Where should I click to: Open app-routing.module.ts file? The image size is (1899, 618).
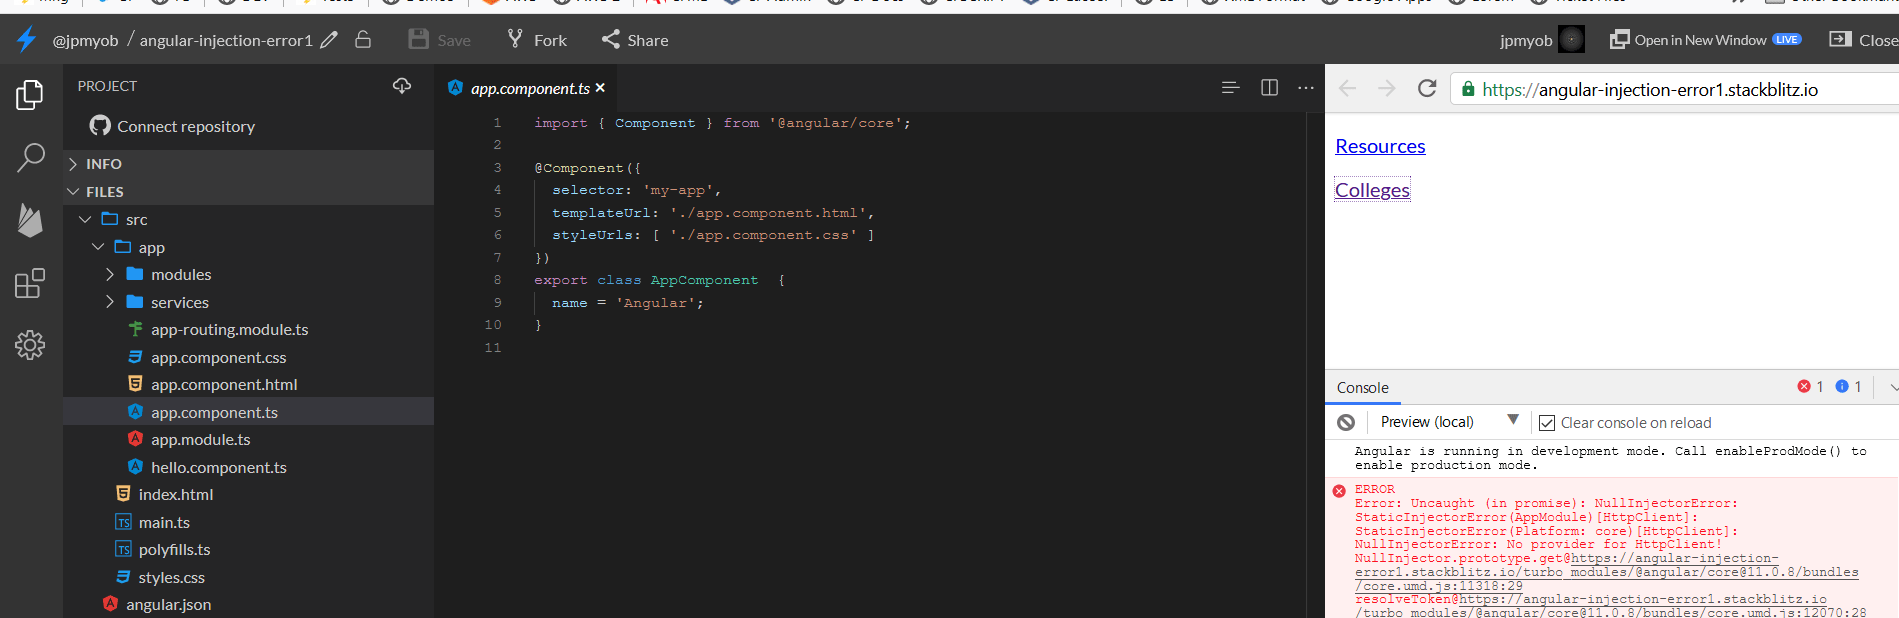click(248, 329)
